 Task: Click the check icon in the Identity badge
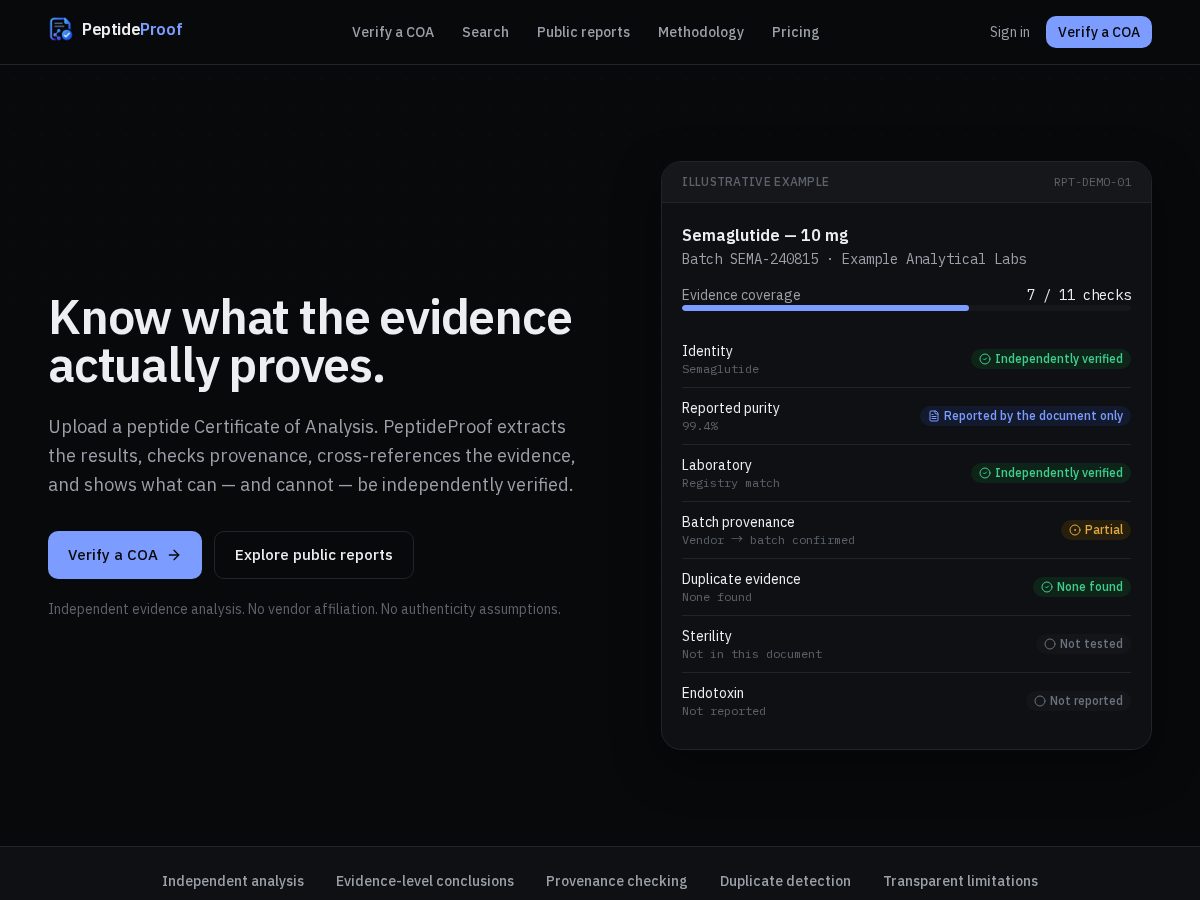(x=984, y=359)
